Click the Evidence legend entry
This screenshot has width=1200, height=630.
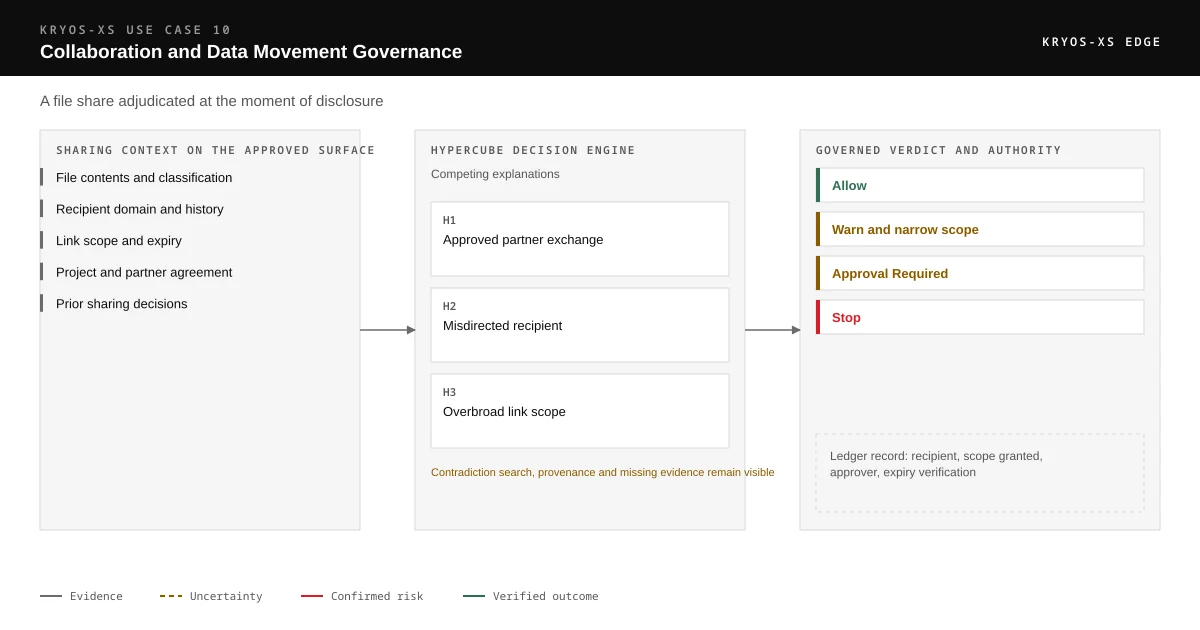(x=81, y=596)
